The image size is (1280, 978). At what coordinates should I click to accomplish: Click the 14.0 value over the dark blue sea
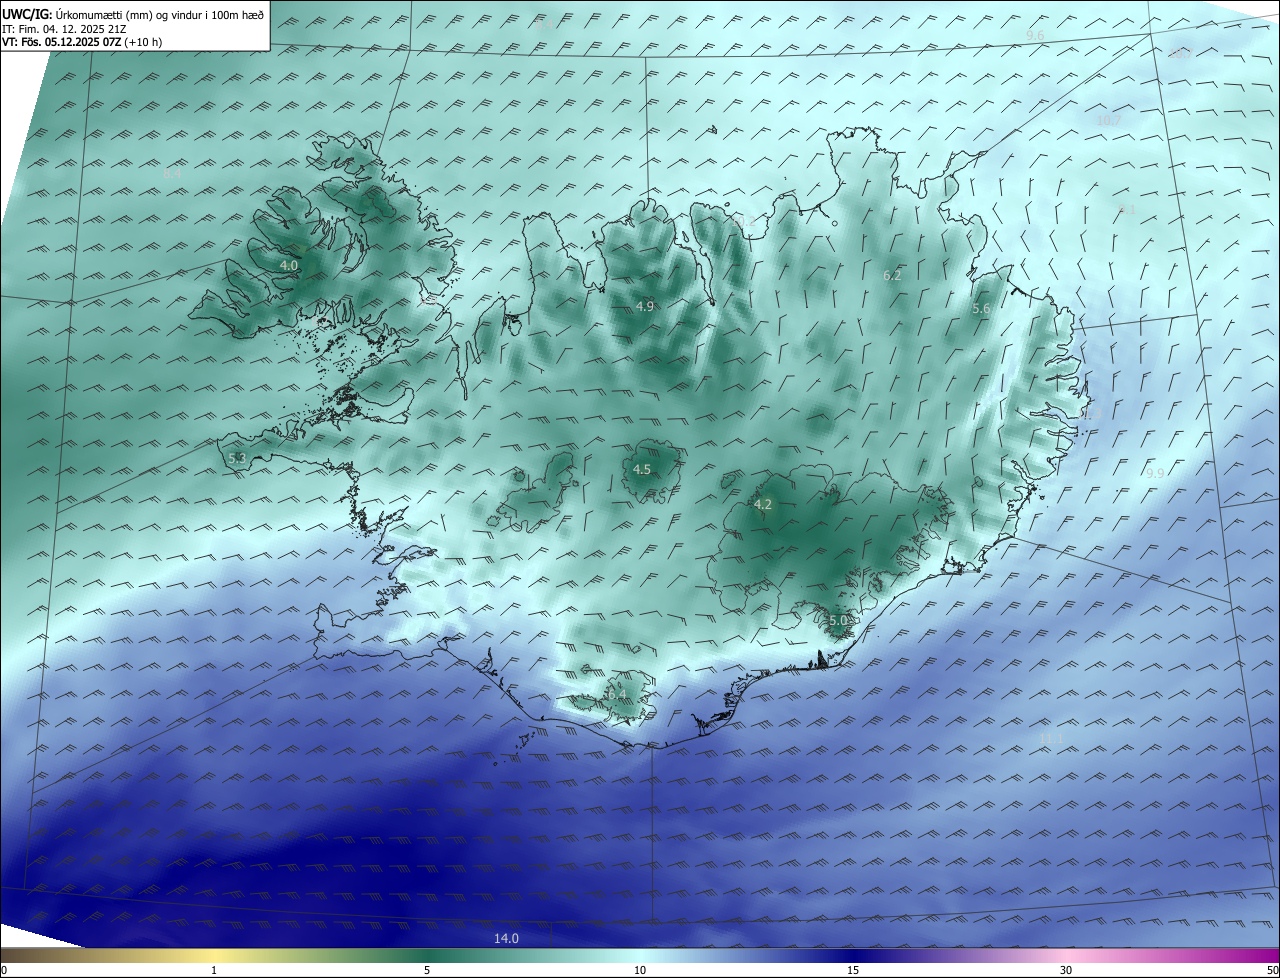(506, 938)
